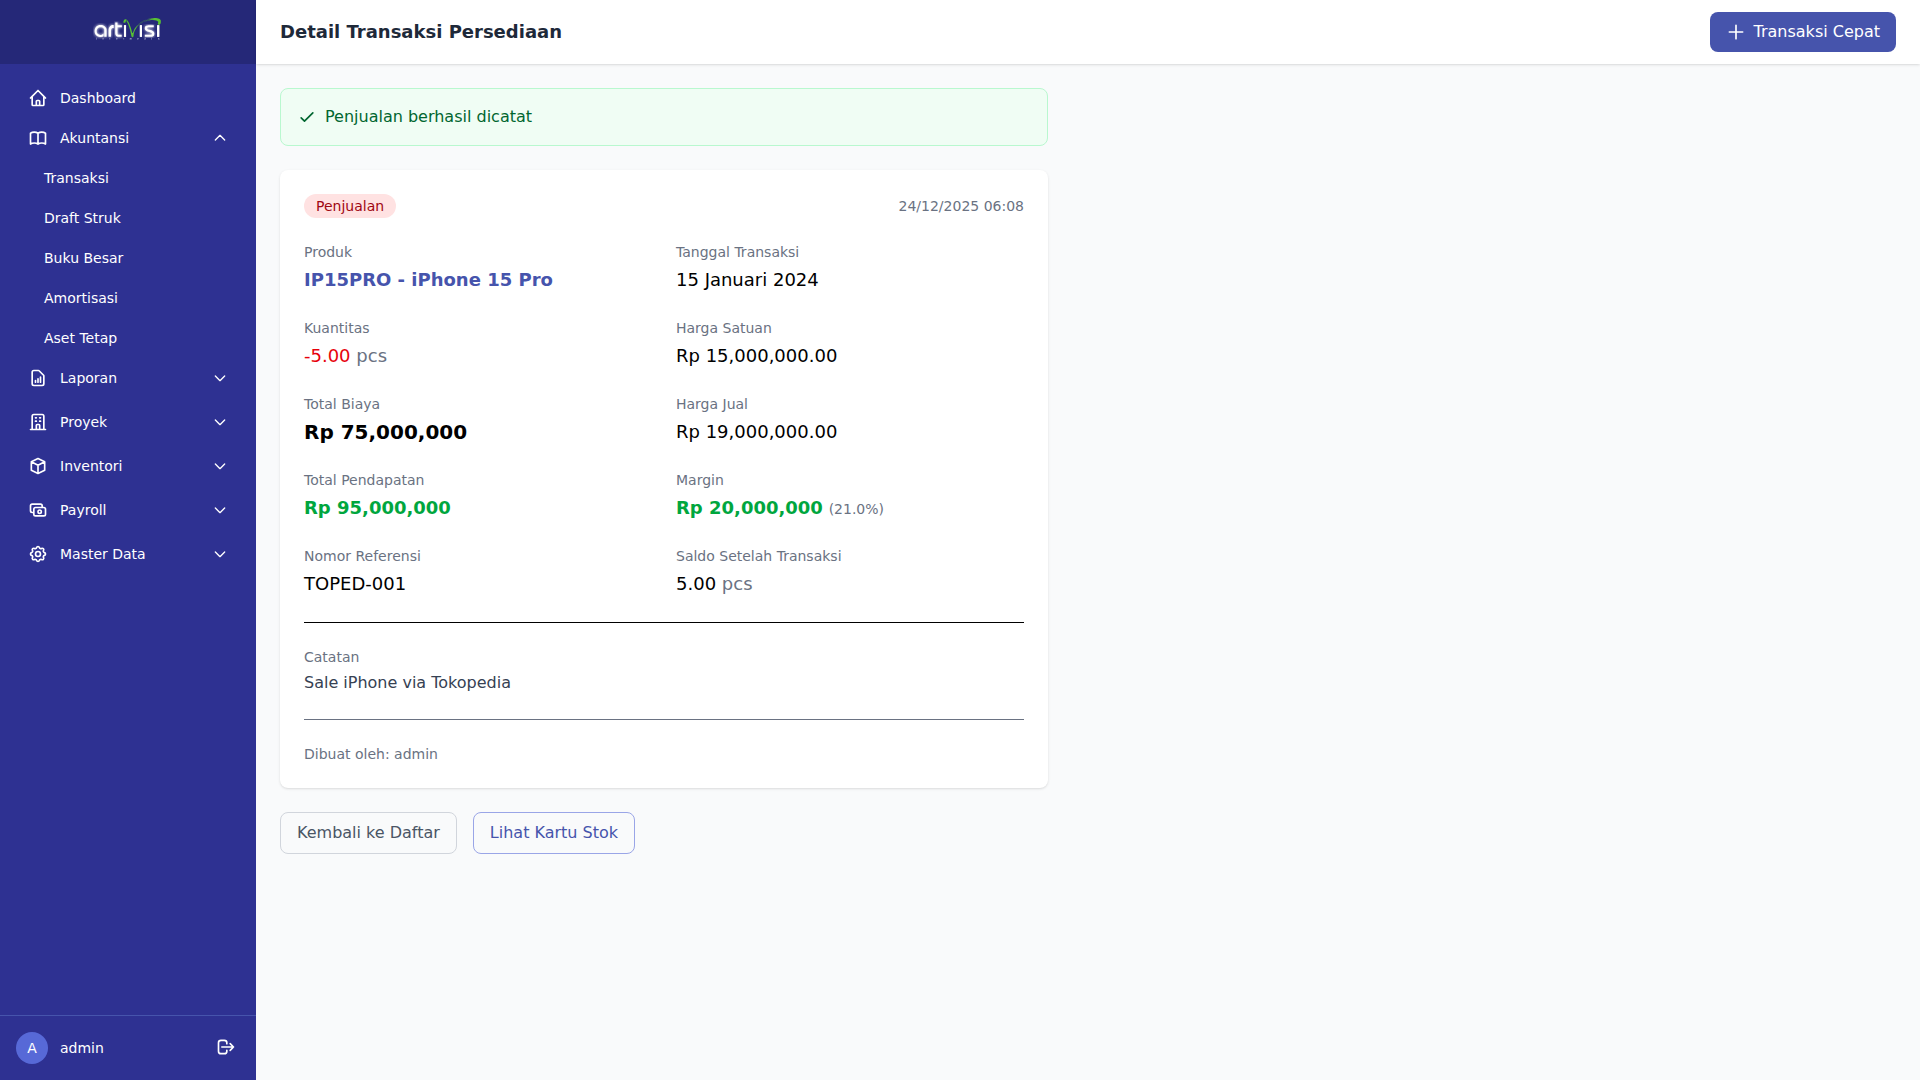Click the Laporan report icon
The width and height of the screenshot is (1920, 1080).
(38, 378)
